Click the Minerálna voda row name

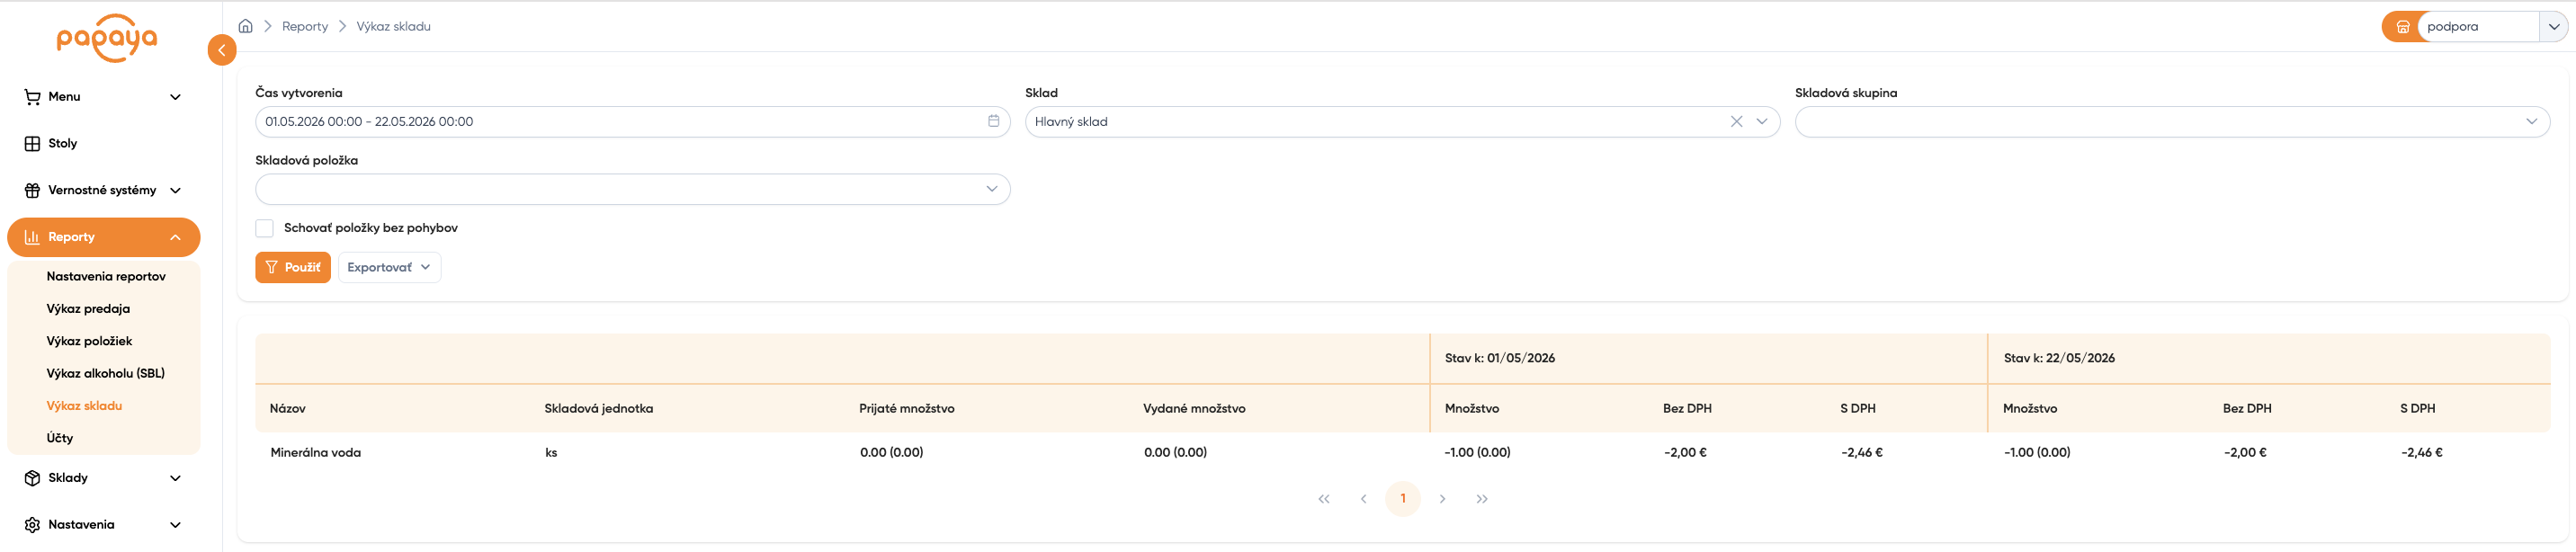(x=315, y=453)
